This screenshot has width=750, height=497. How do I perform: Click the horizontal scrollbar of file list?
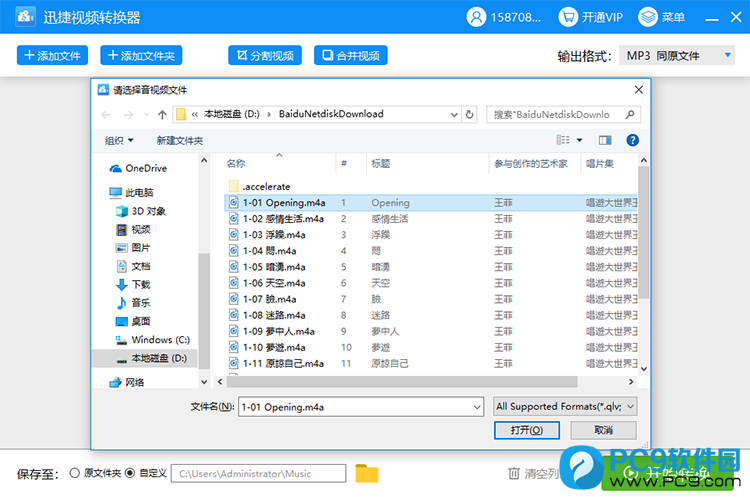(402, 382)
